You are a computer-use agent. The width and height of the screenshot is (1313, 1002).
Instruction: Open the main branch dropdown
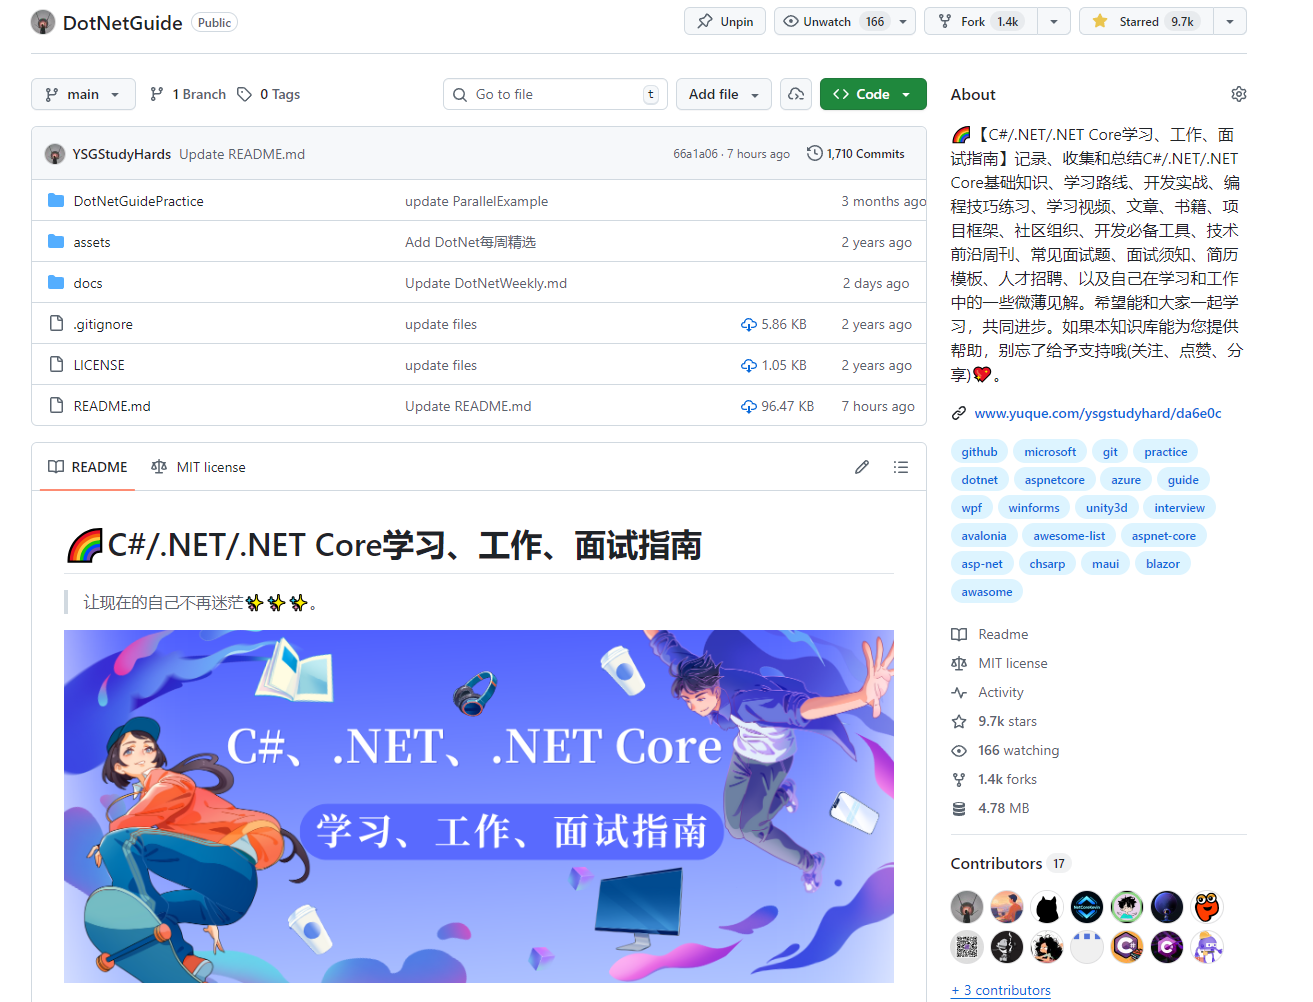point(83,94)
